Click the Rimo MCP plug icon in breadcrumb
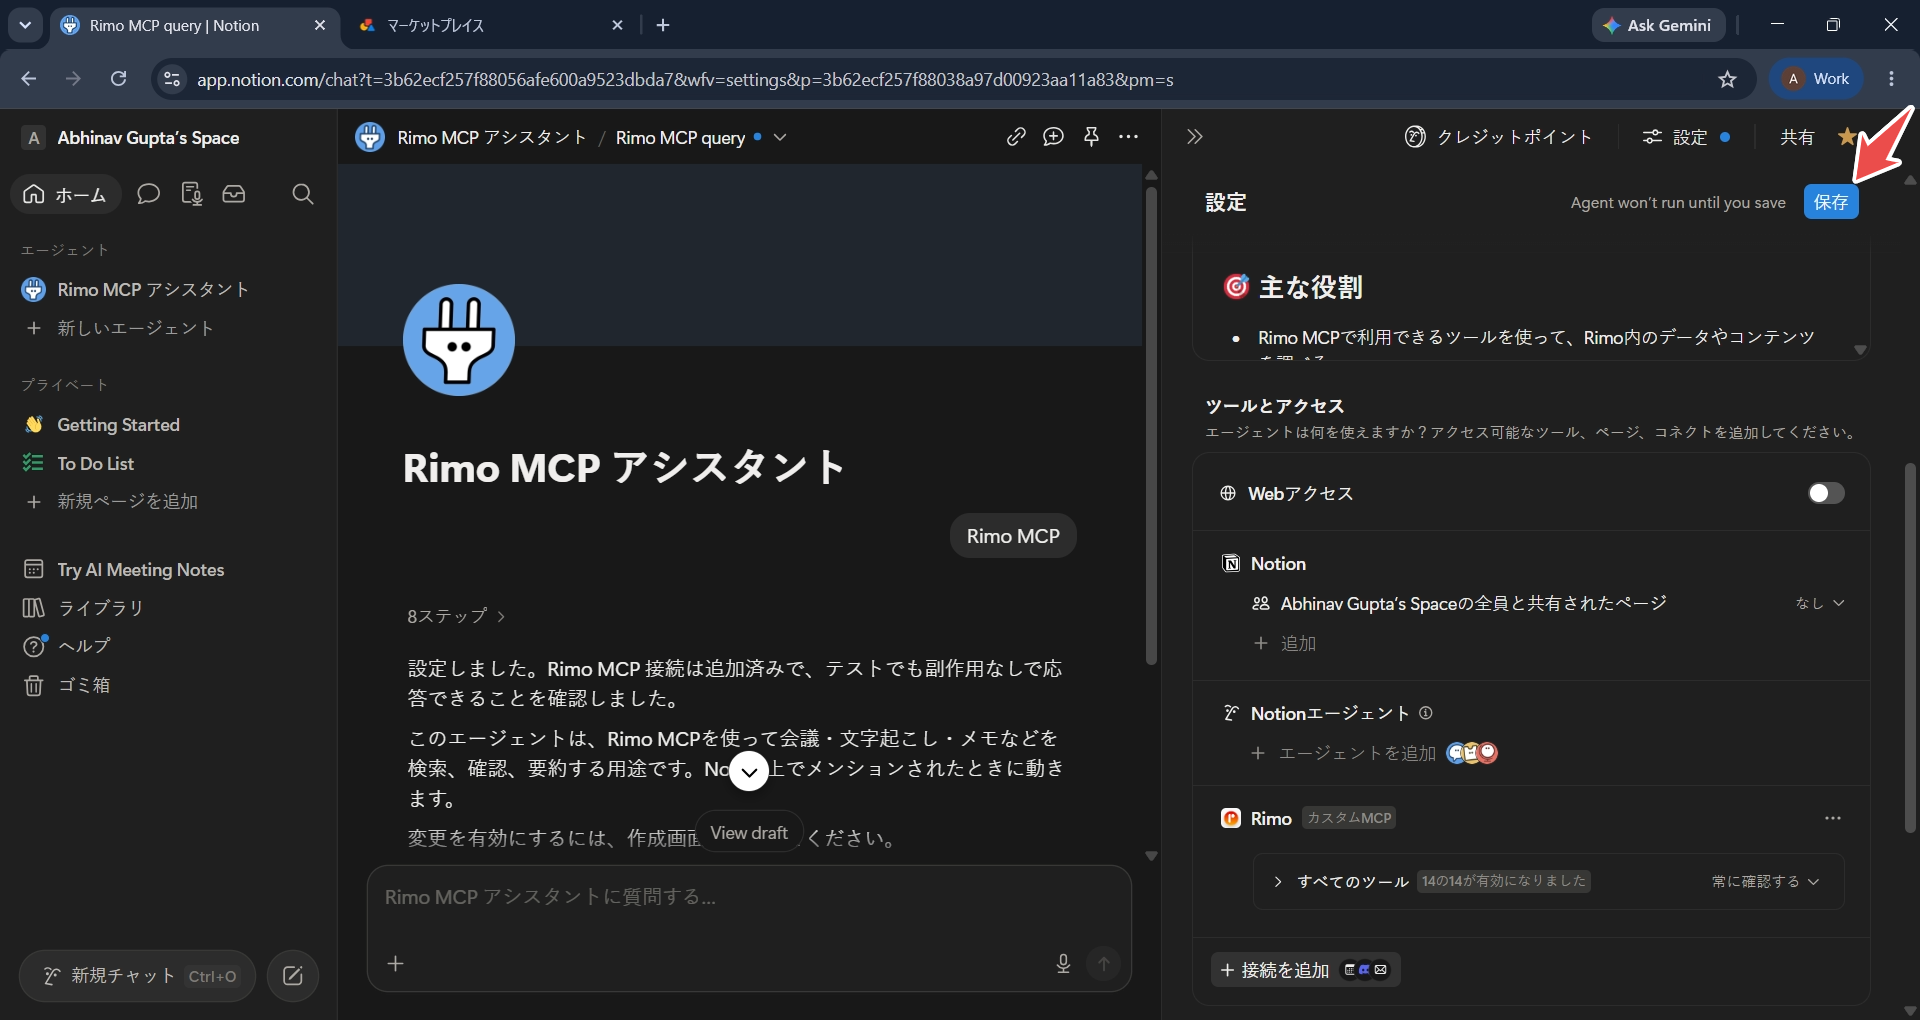1920x1020 pixels. (x=370, y=137)
